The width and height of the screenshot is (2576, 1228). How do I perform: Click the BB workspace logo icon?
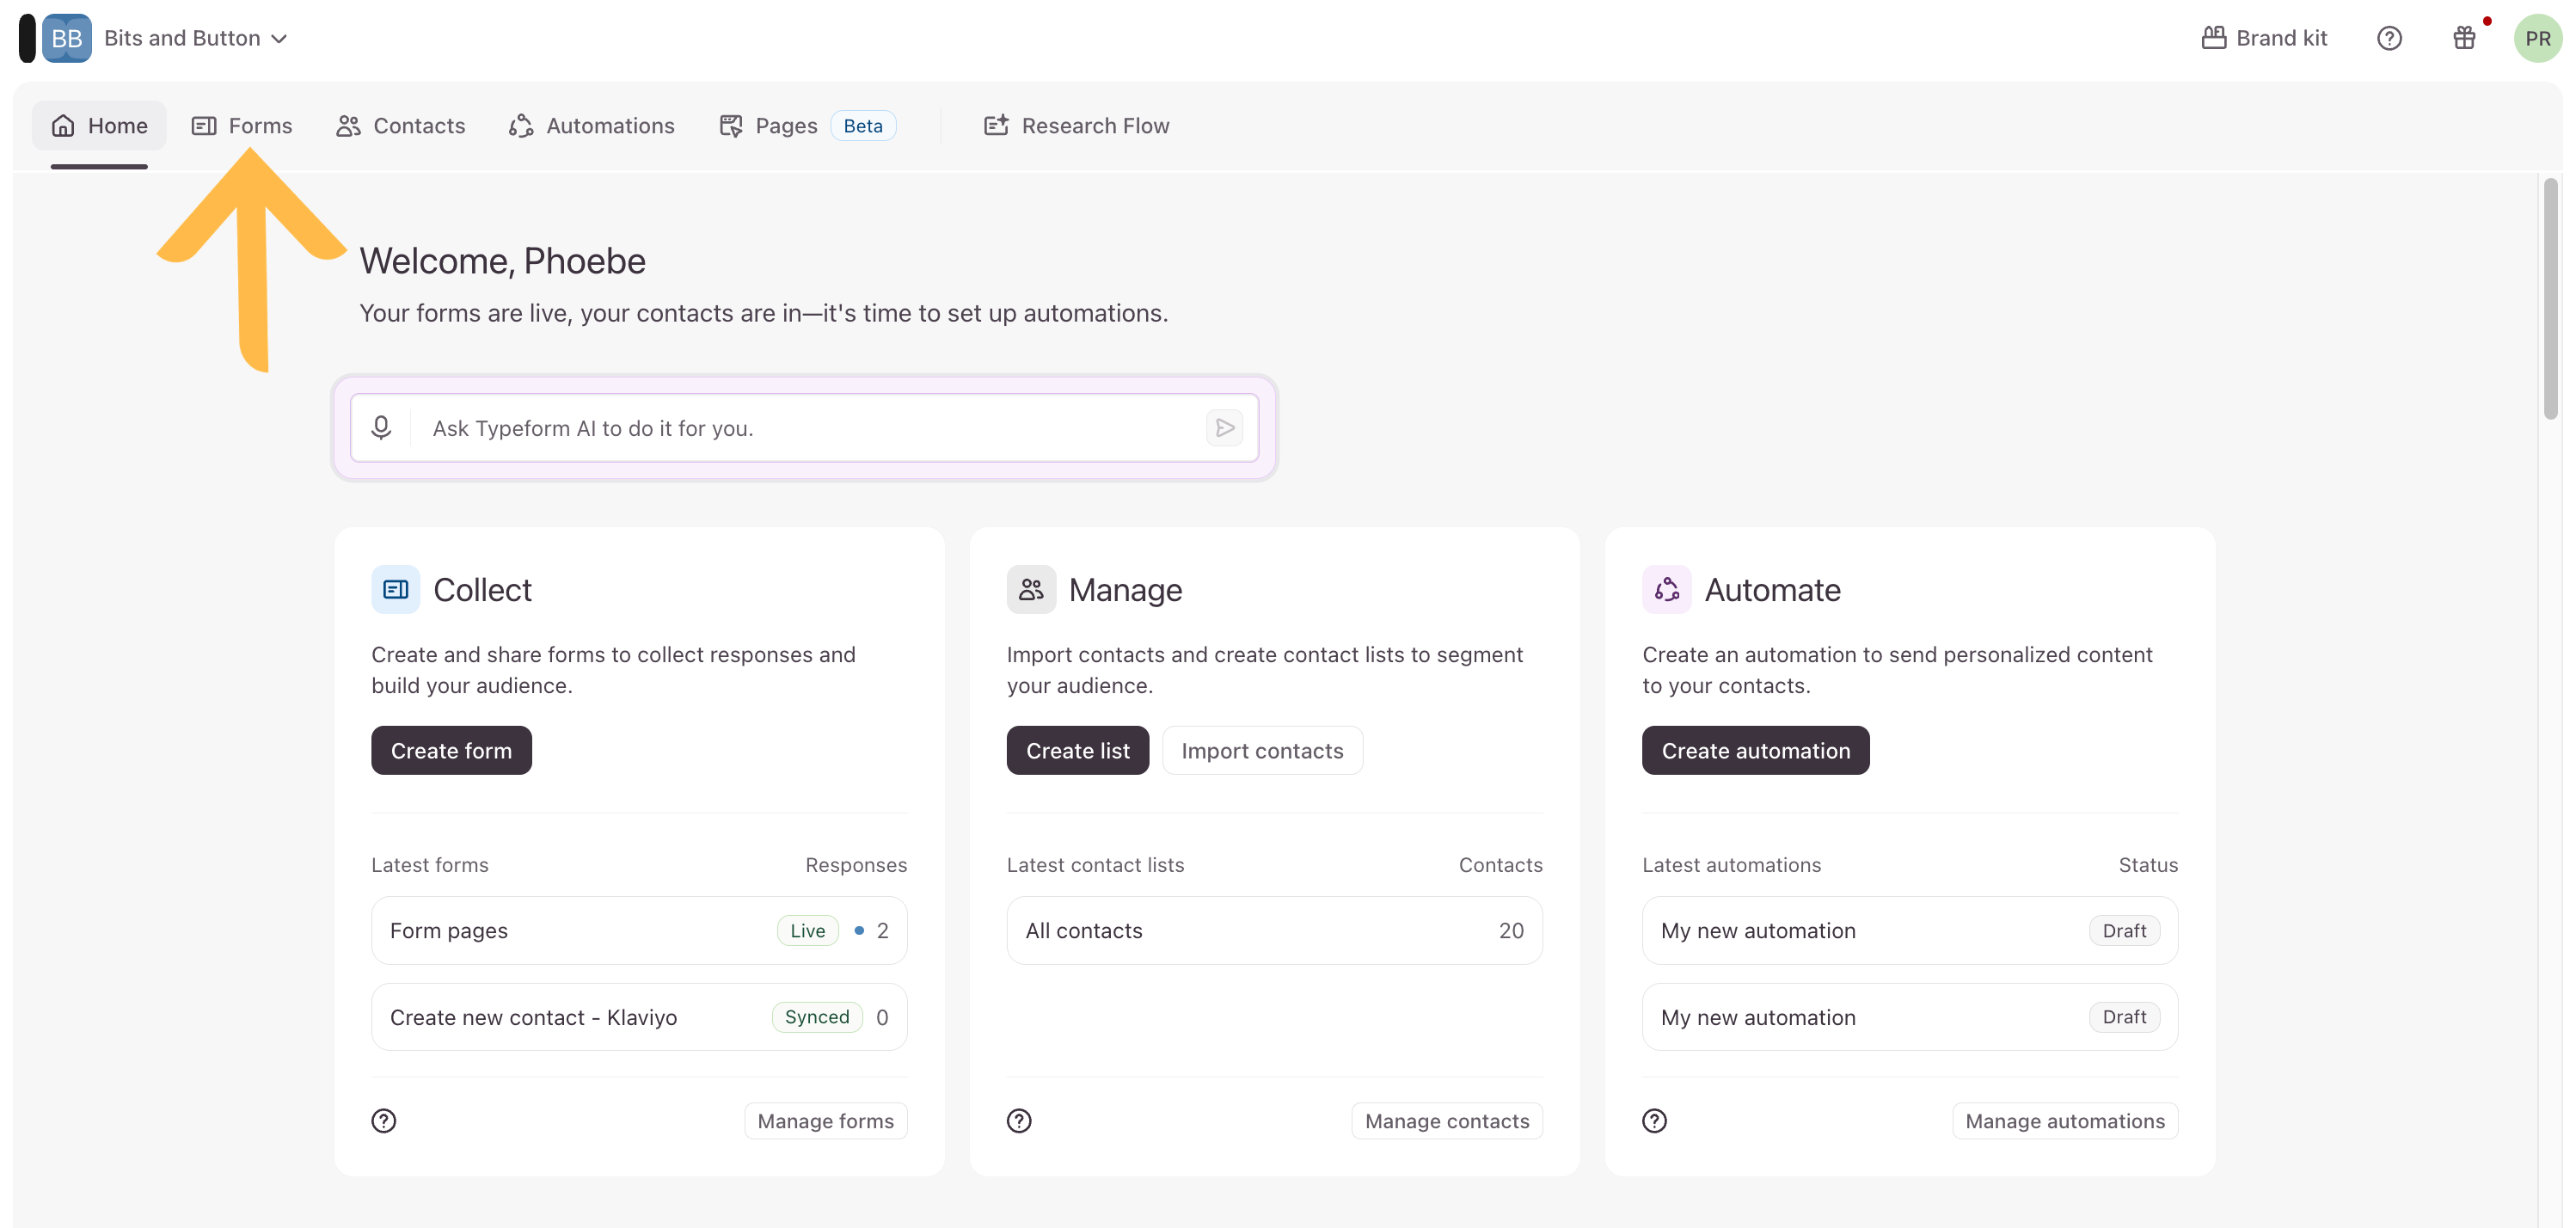tap(66, 38)
